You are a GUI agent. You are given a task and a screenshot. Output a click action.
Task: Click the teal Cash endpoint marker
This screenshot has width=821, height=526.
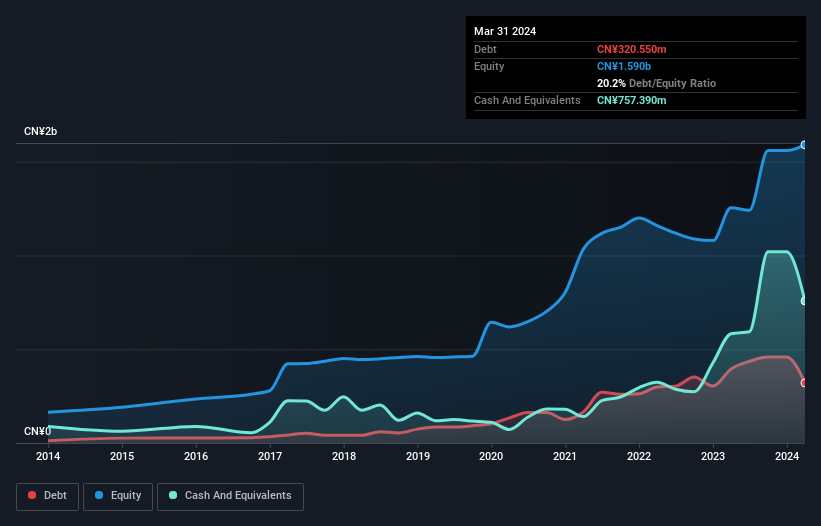coord(804,301)
